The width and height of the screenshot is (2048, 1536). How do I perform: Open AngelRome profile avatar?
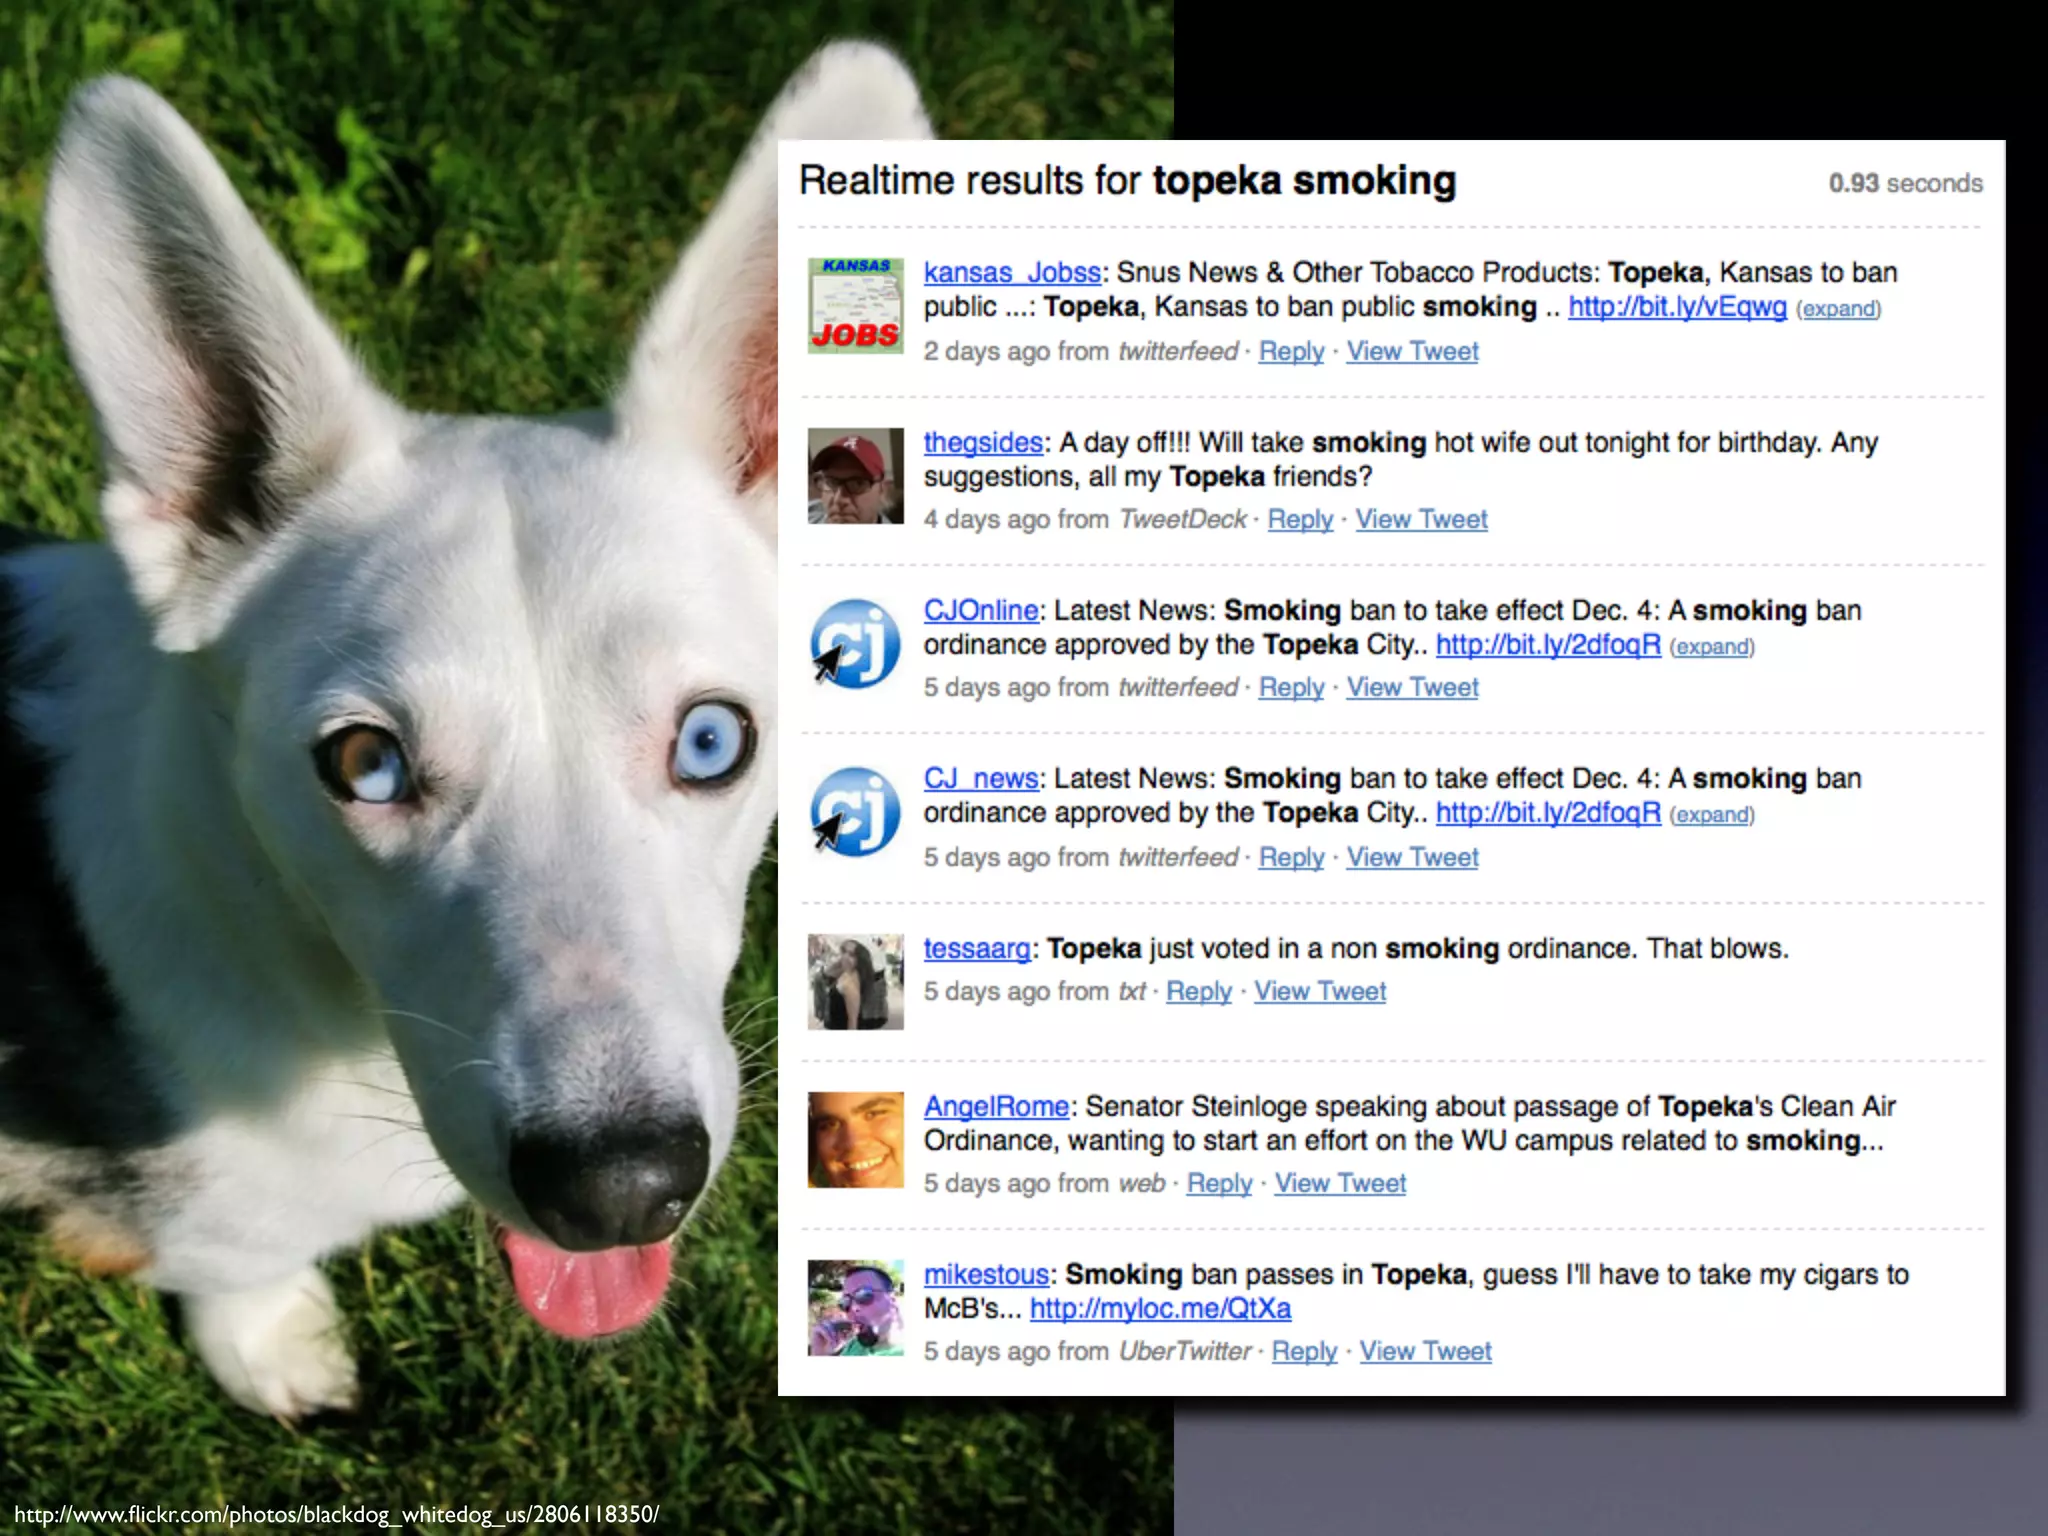(x=856, y=1140)
